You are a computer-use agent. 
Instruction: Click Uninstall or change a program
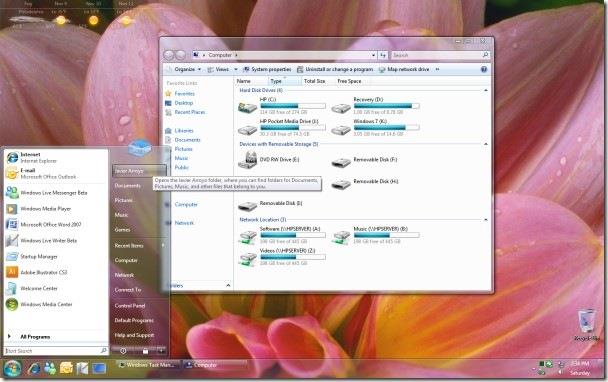tap(335, 69)
